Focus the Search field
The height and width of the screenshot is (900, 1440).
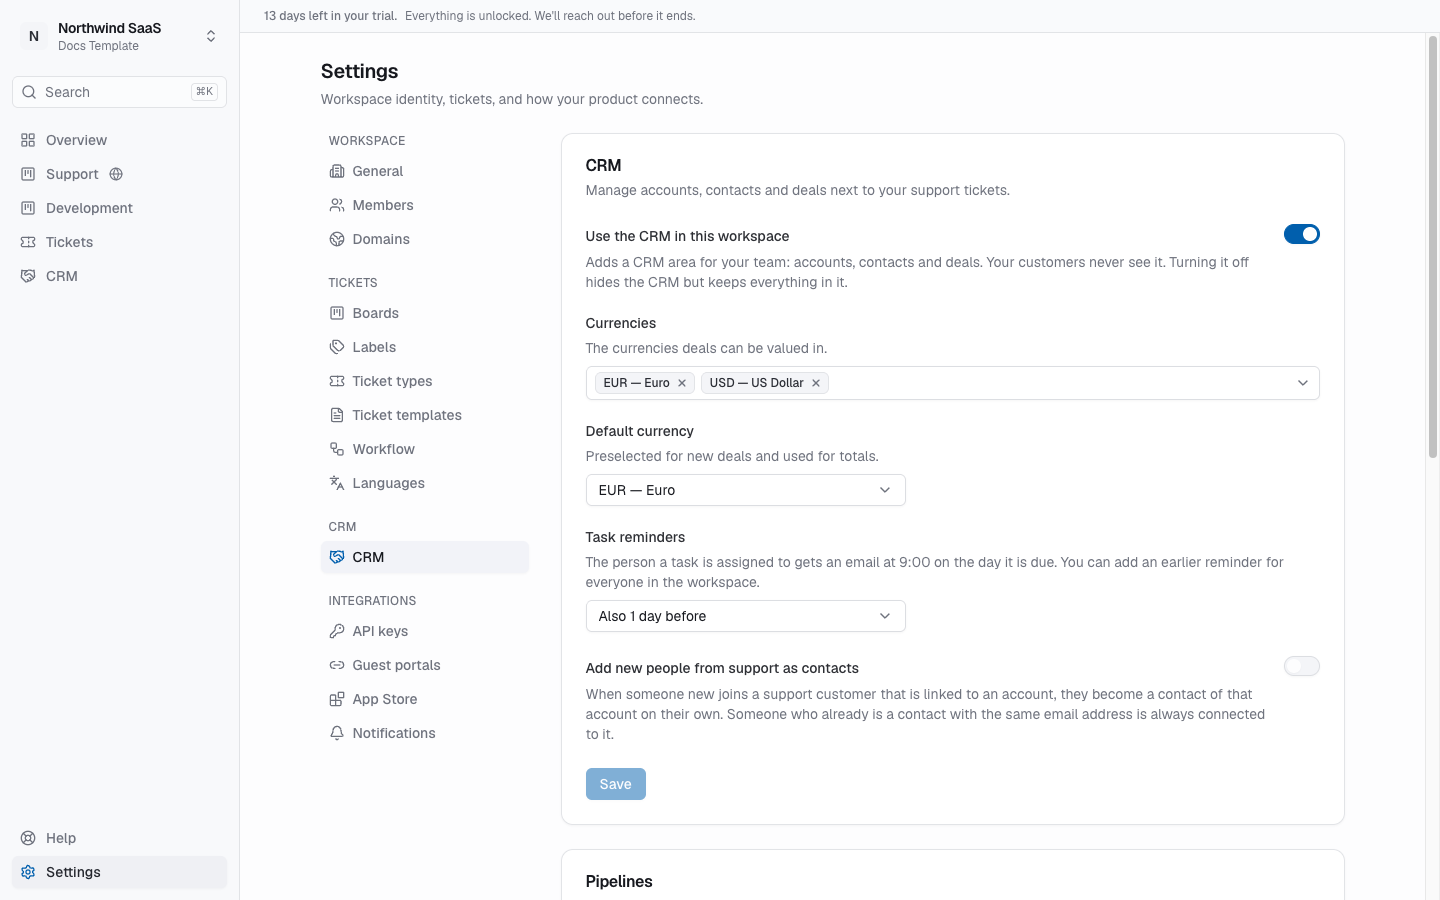coord(119,92)
